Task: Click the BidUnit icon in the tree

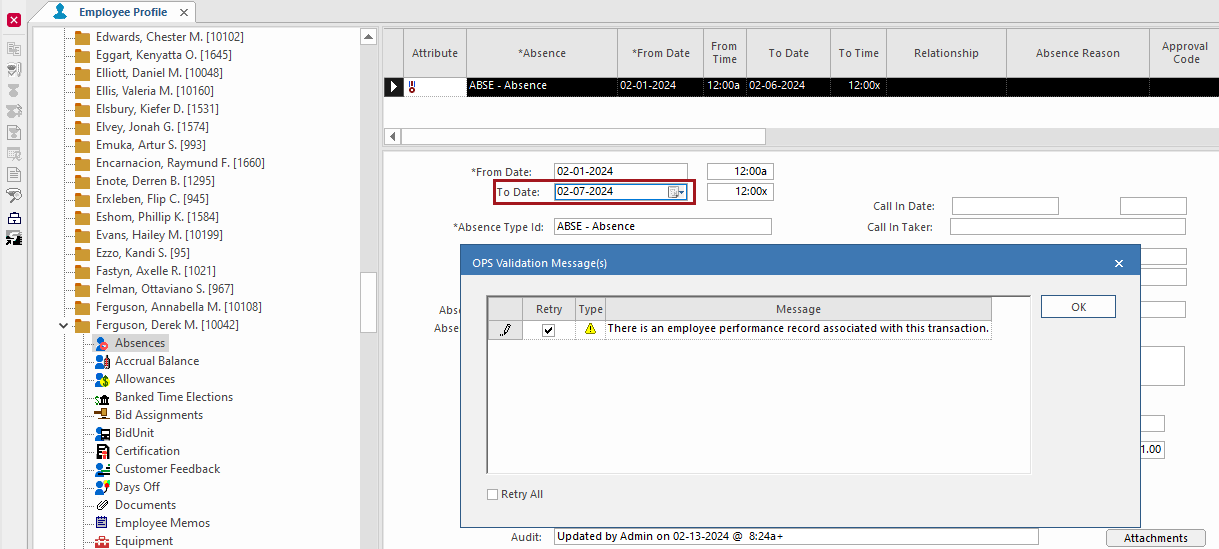Action: tap(102, 433)
